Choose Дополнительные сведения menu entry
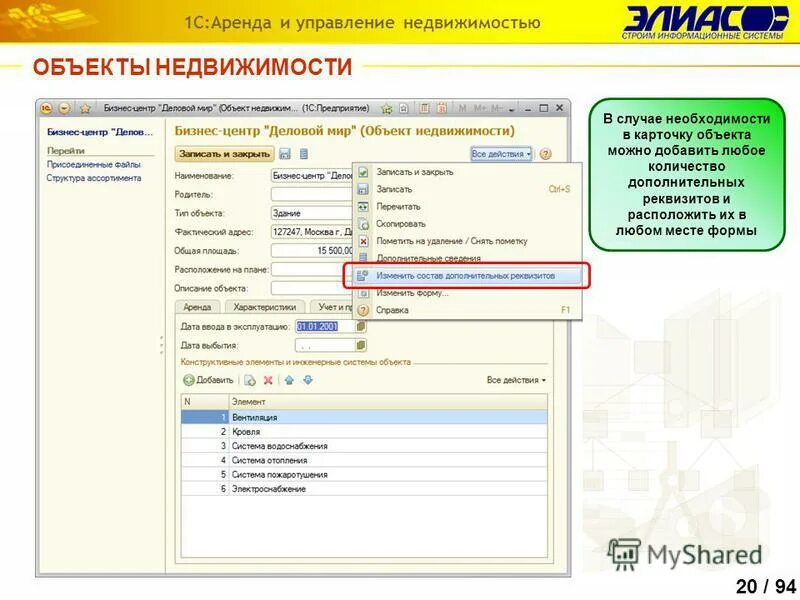The width and height of the screenshot is (800, 600). (467, 258)
